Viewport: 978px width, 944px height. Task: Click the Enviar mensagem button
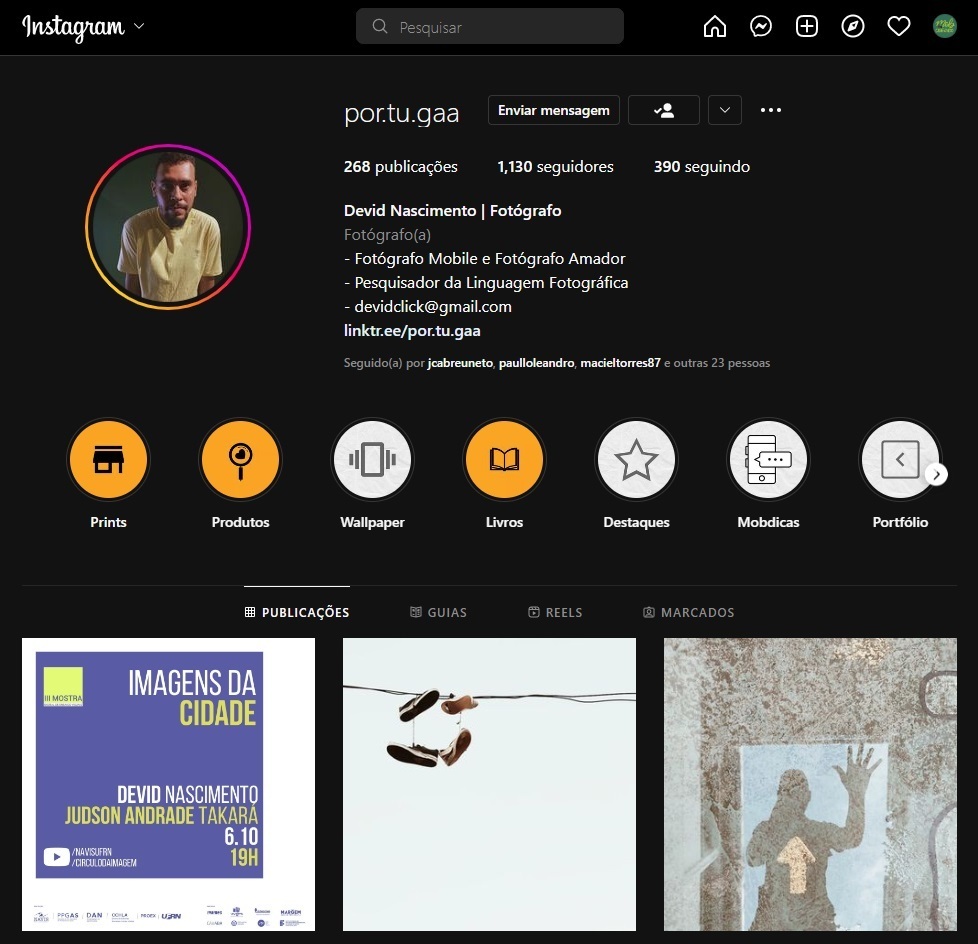pyautogui.click(x=554, y=111)
